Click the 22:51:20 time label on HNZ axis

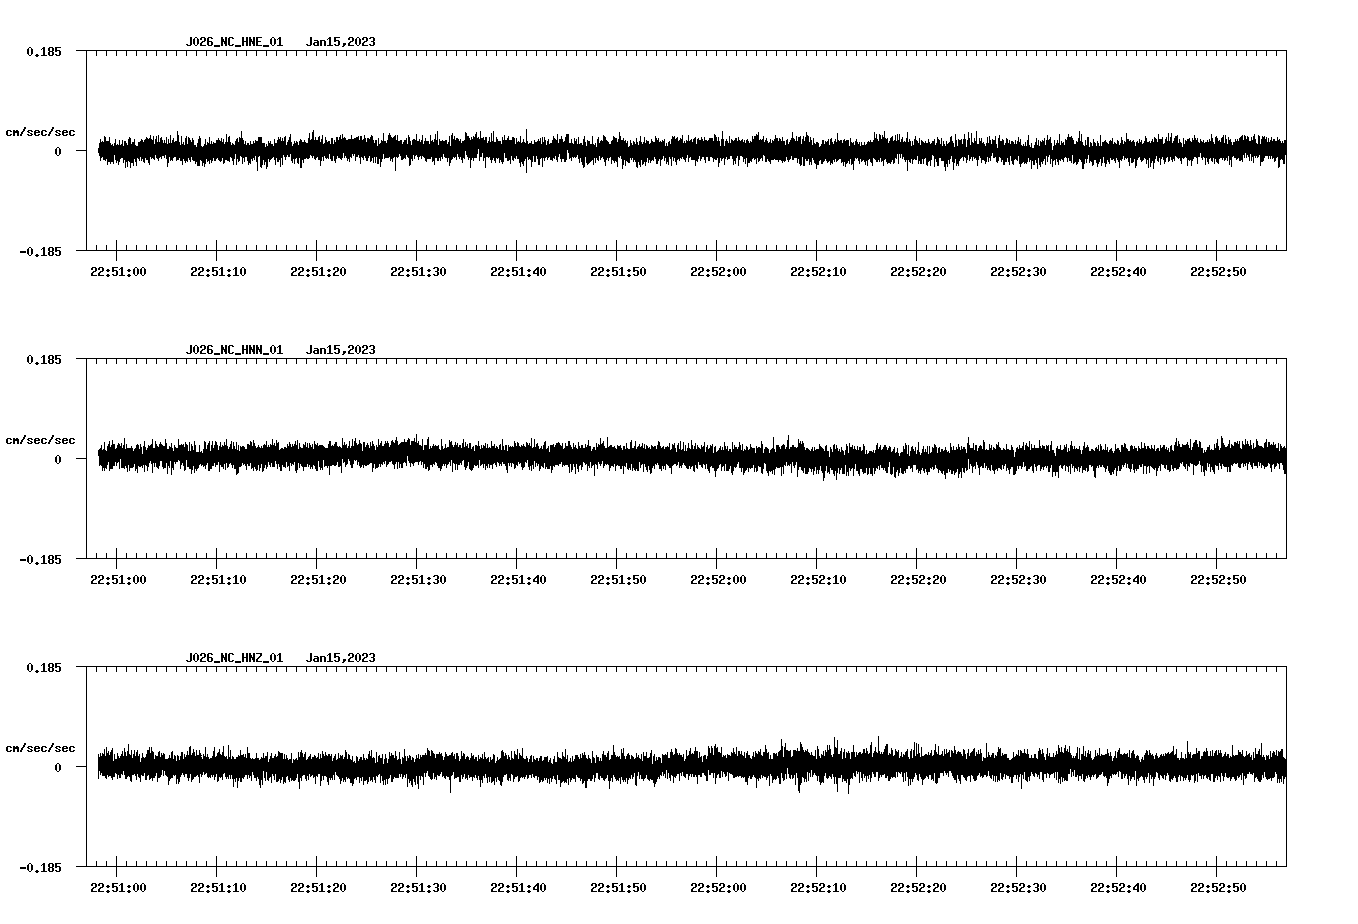tap(318, 888)
